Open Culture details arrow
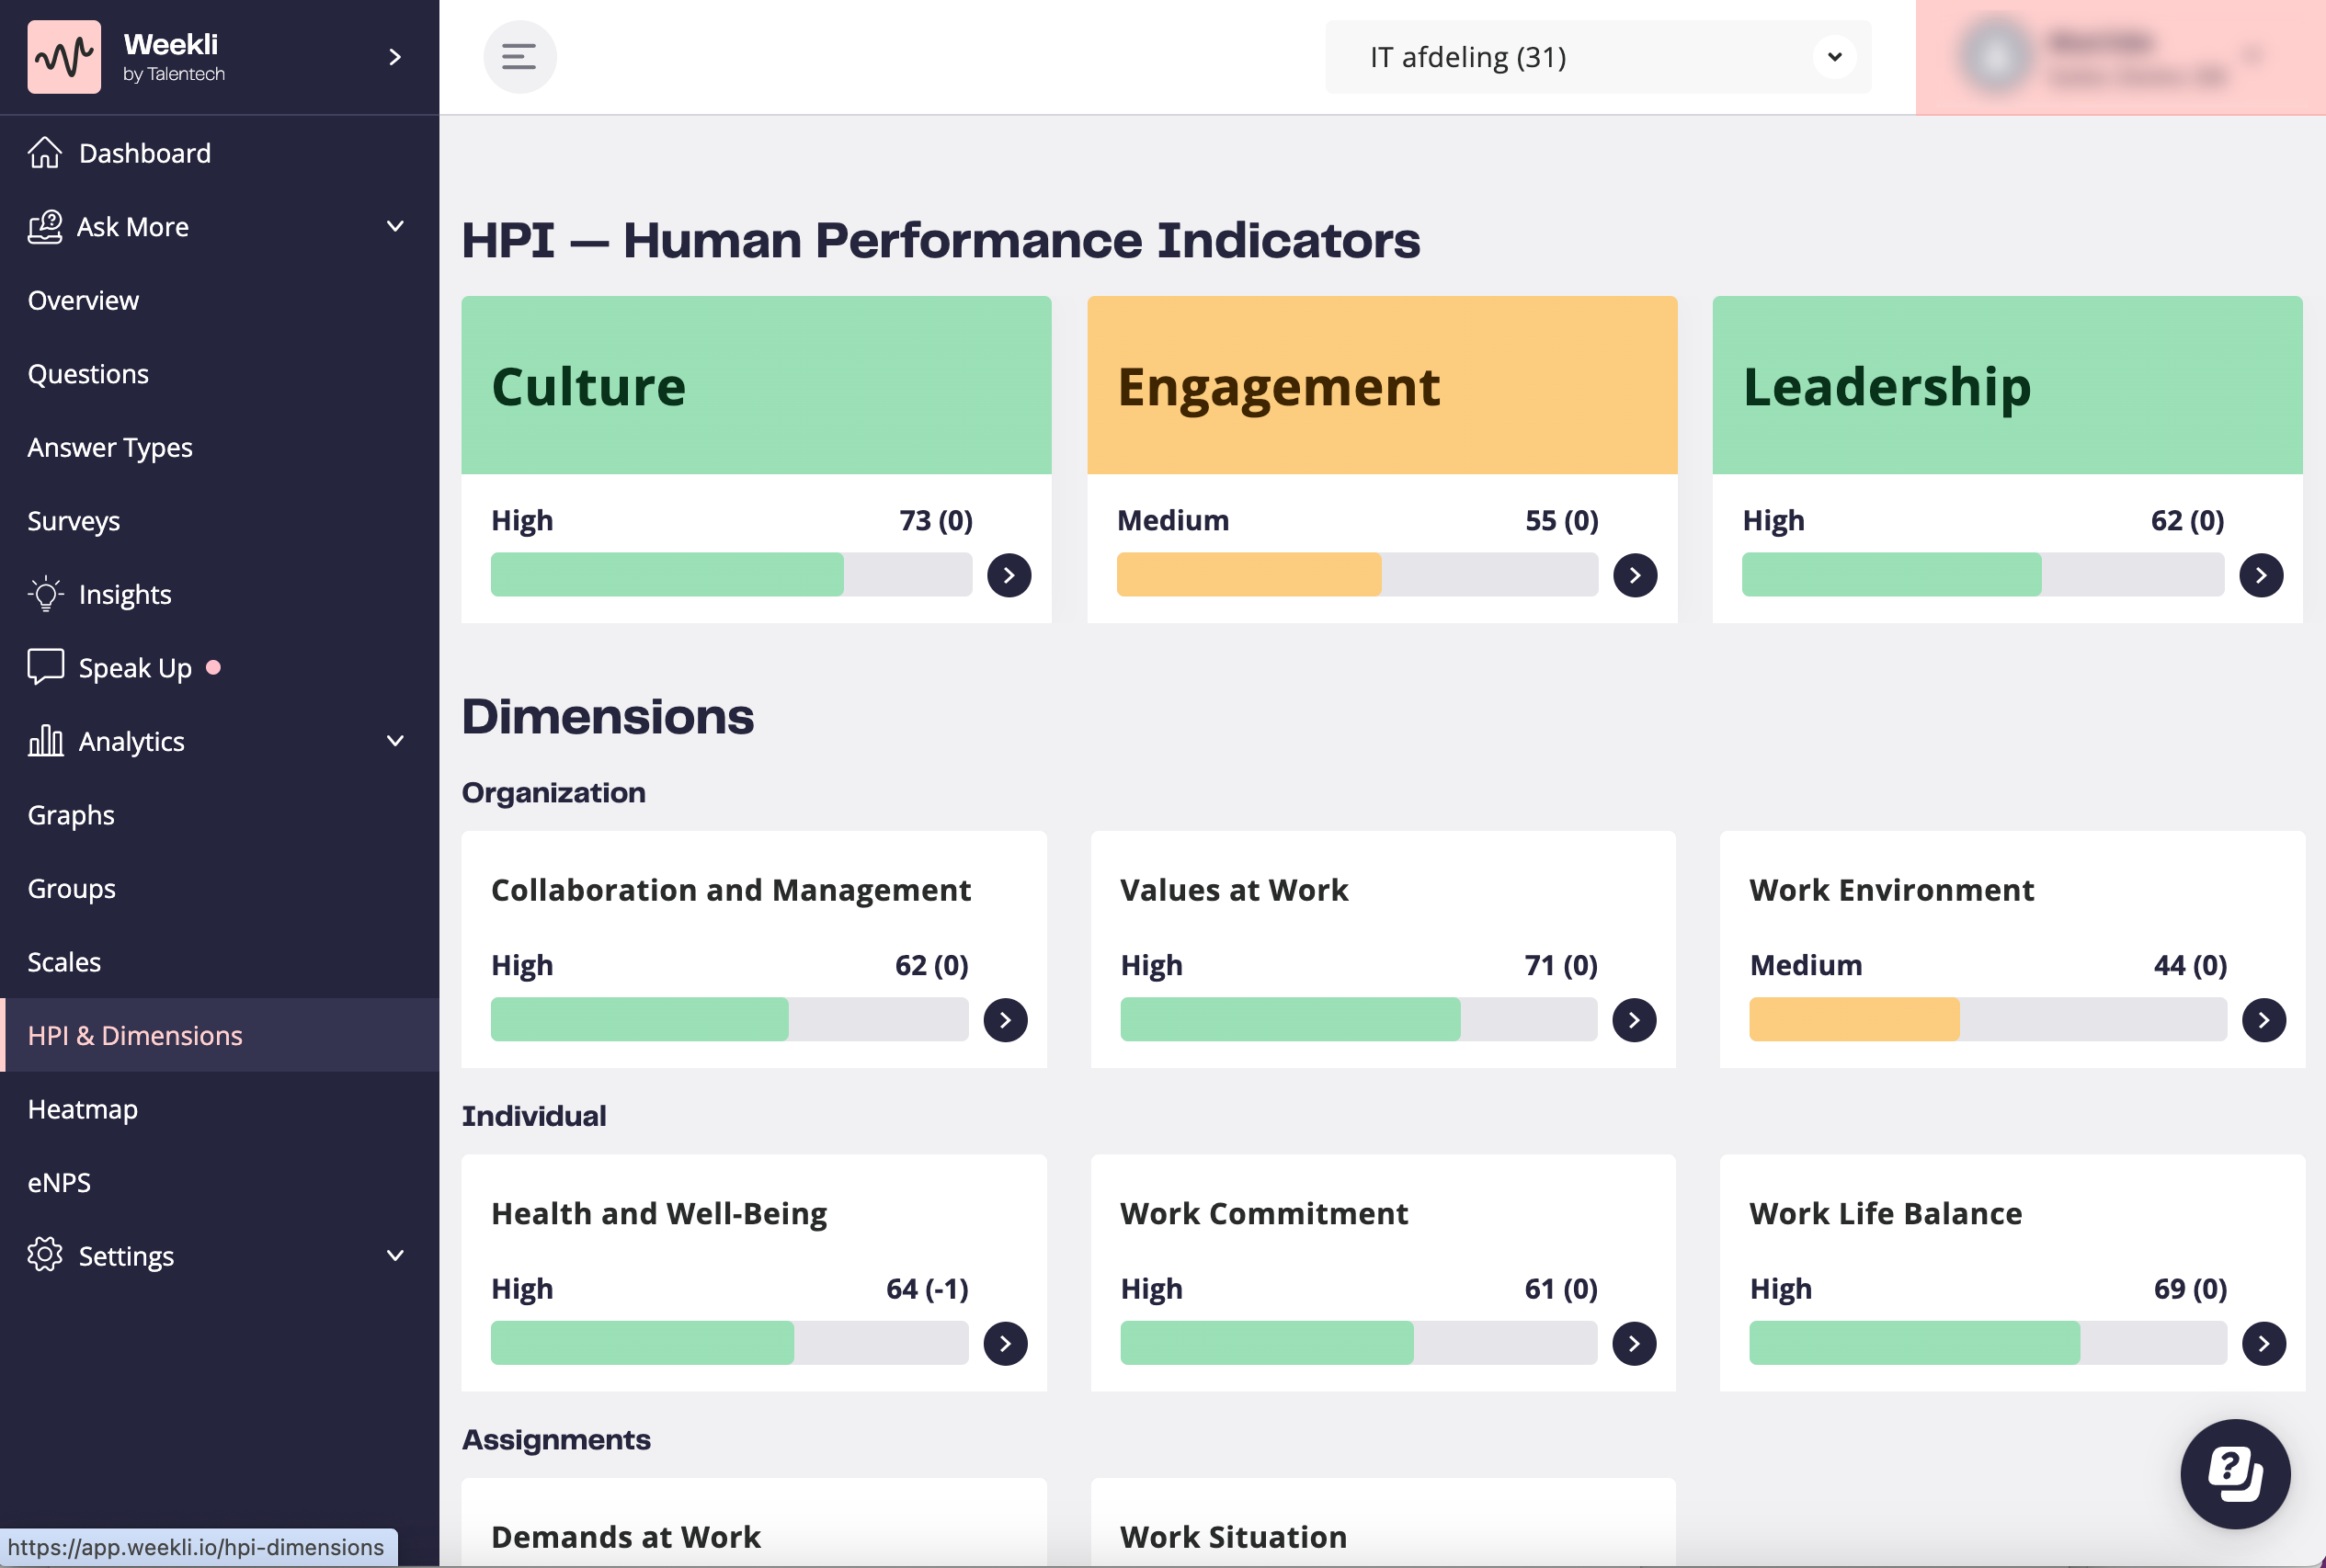Screen dimensions: 2326x1568 tap(1009, 575)
